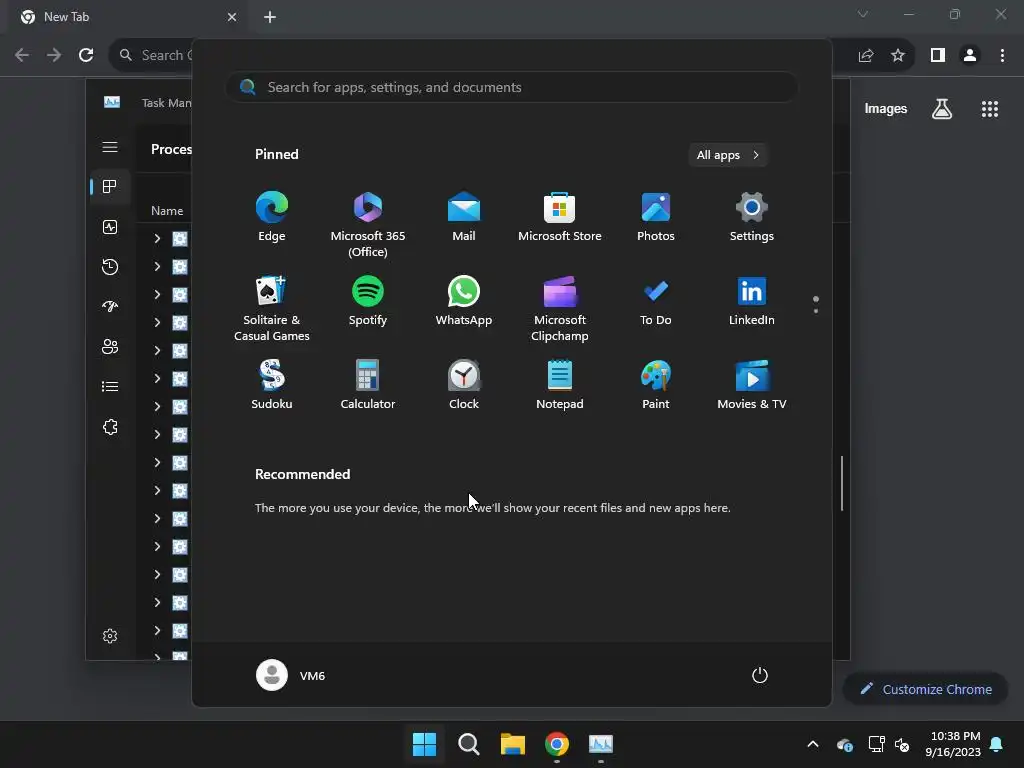The width and height of the screenshot is (1024, 768).
Task: Click the muted volume tray icon
Action: [x=902, y=744]
